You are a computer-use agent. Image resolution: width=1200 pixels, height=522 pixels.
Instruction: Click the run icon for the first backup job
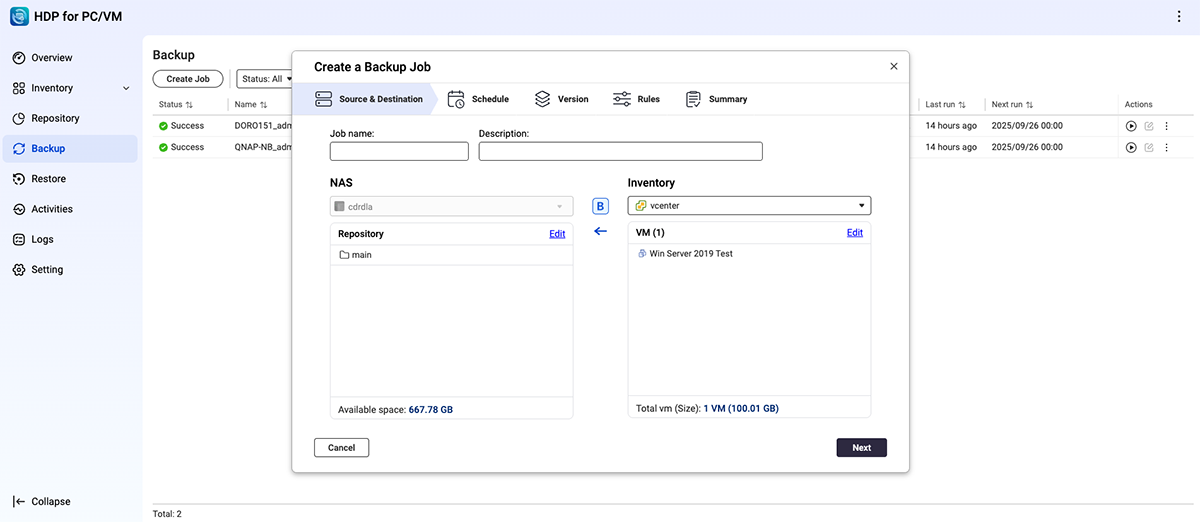(x=1131, y=126)
